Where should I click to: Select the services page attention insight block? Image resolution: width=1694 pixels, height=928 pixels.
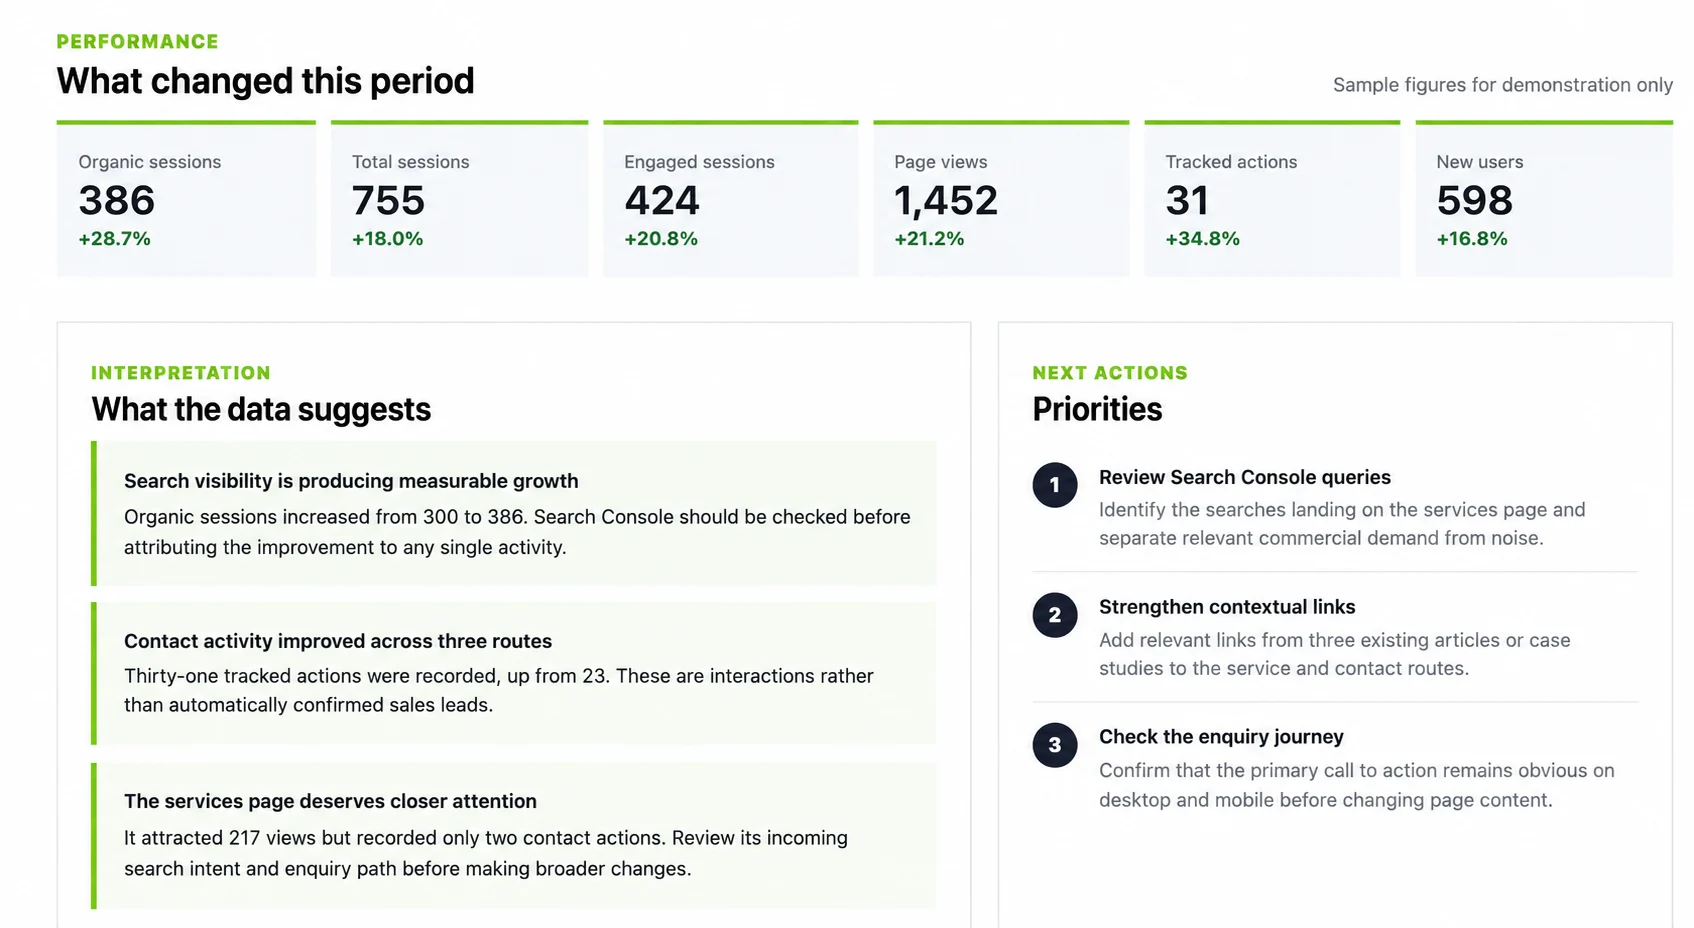[514, 836]
